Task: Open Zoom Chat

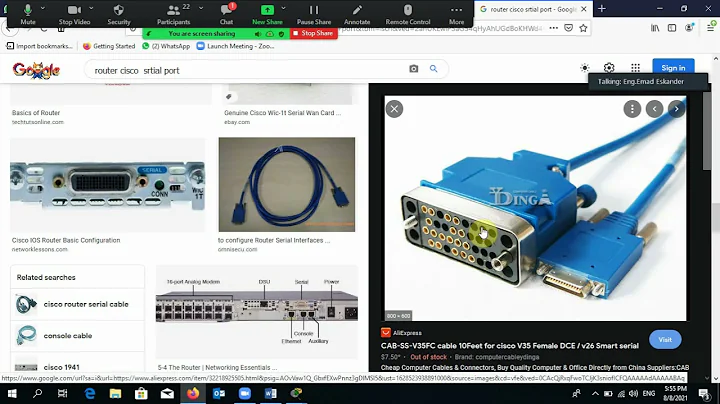Action: pyautogui.click(x=226, y=14)
